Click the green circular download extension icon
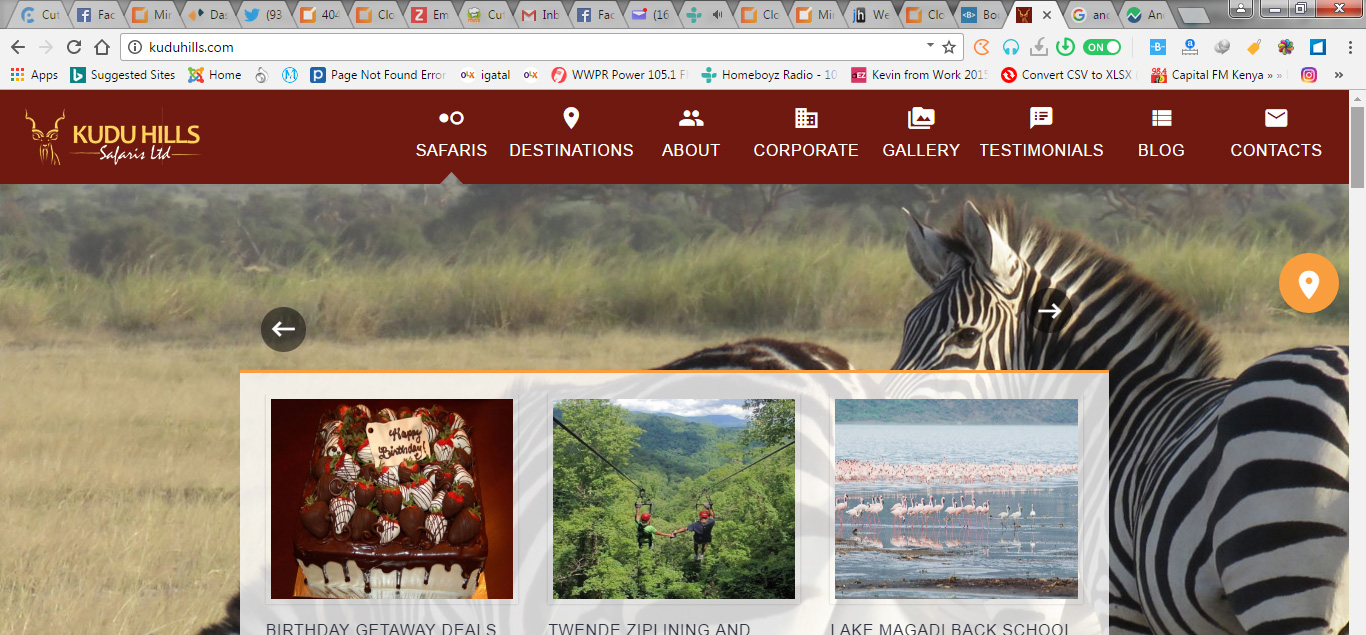This screenshot has width=1366, height=635. pyautogui.click(x=1066, y=47)
